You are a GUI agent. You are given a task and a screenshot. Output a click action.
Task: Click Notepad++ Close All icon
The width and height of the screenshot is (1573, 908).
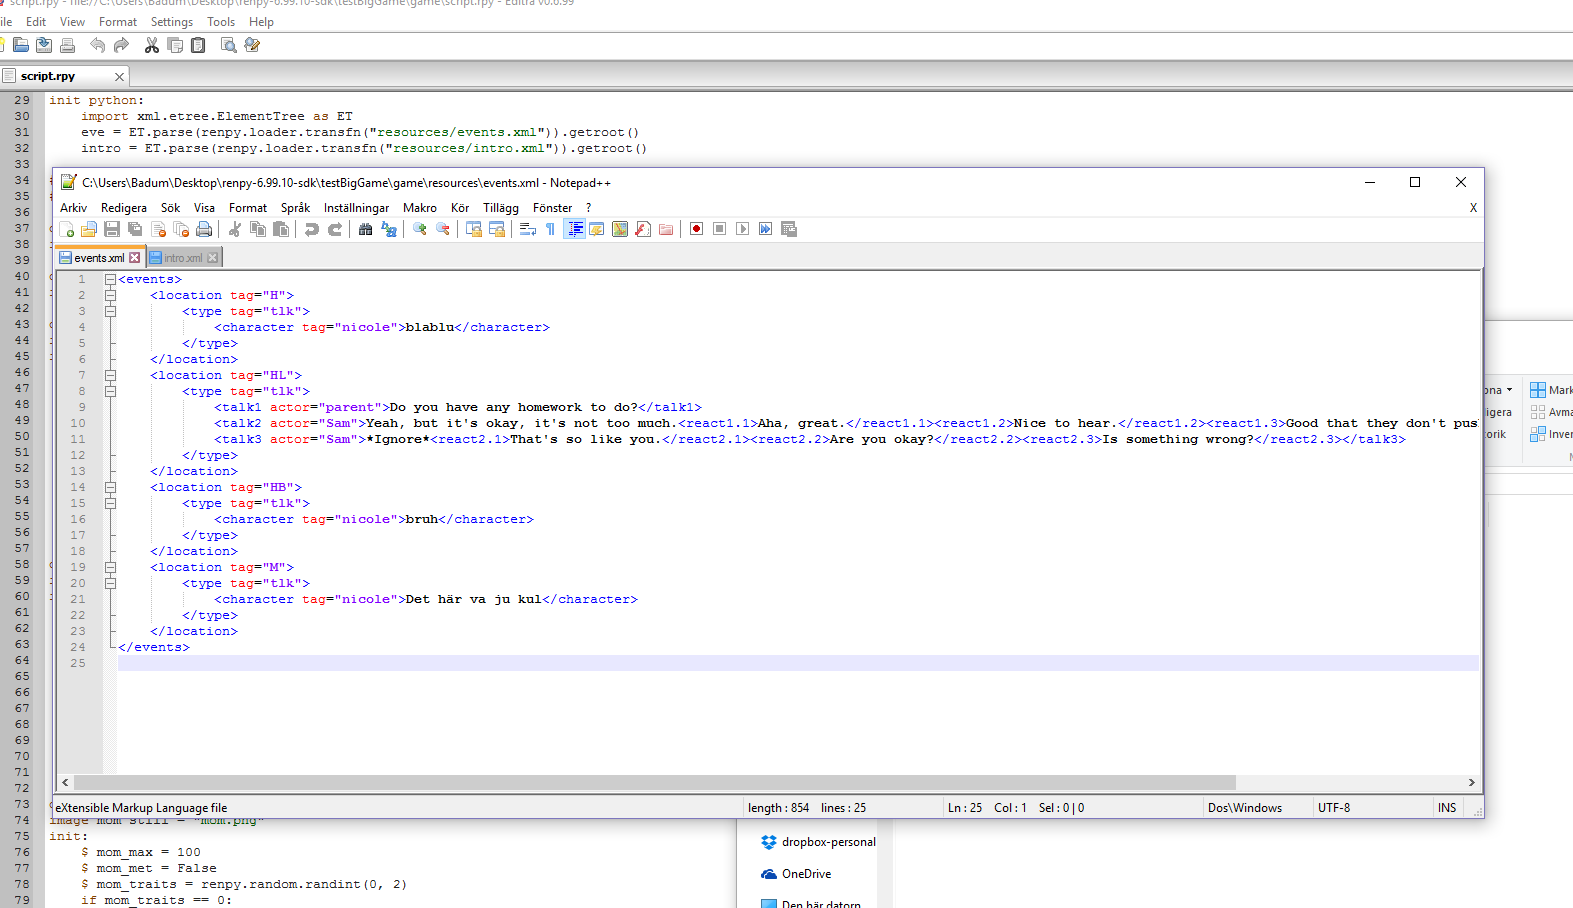(x=181, y=229)
